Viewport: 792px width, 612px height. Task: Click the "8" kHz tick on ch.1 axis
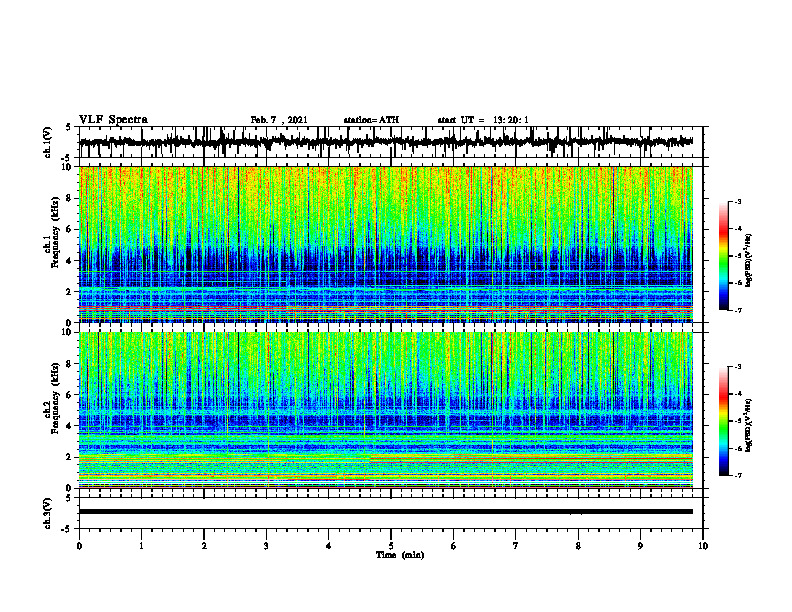point(70,198)
